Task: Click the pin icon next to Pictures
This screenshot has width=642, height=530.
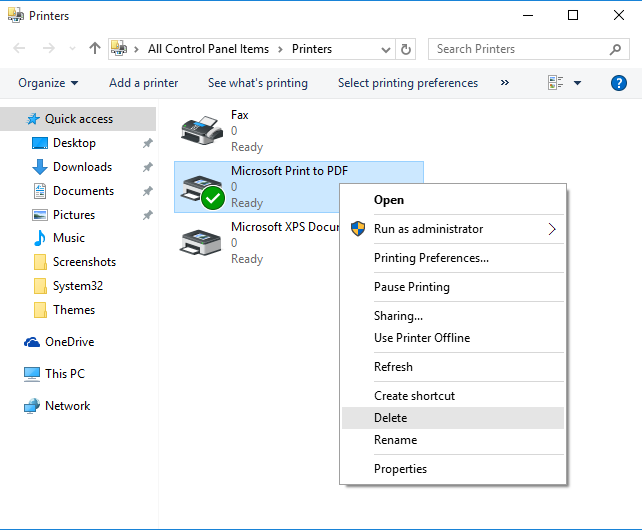Action: (x=147, y=215)
